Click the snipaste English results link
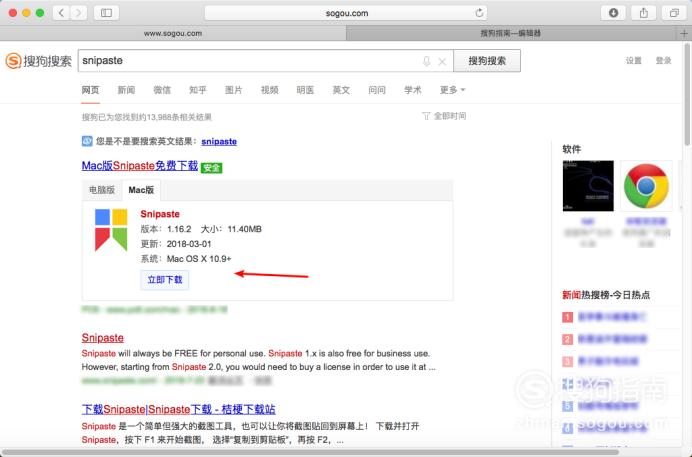This screenshot has width=692, height=457. (x=219, y=142)
